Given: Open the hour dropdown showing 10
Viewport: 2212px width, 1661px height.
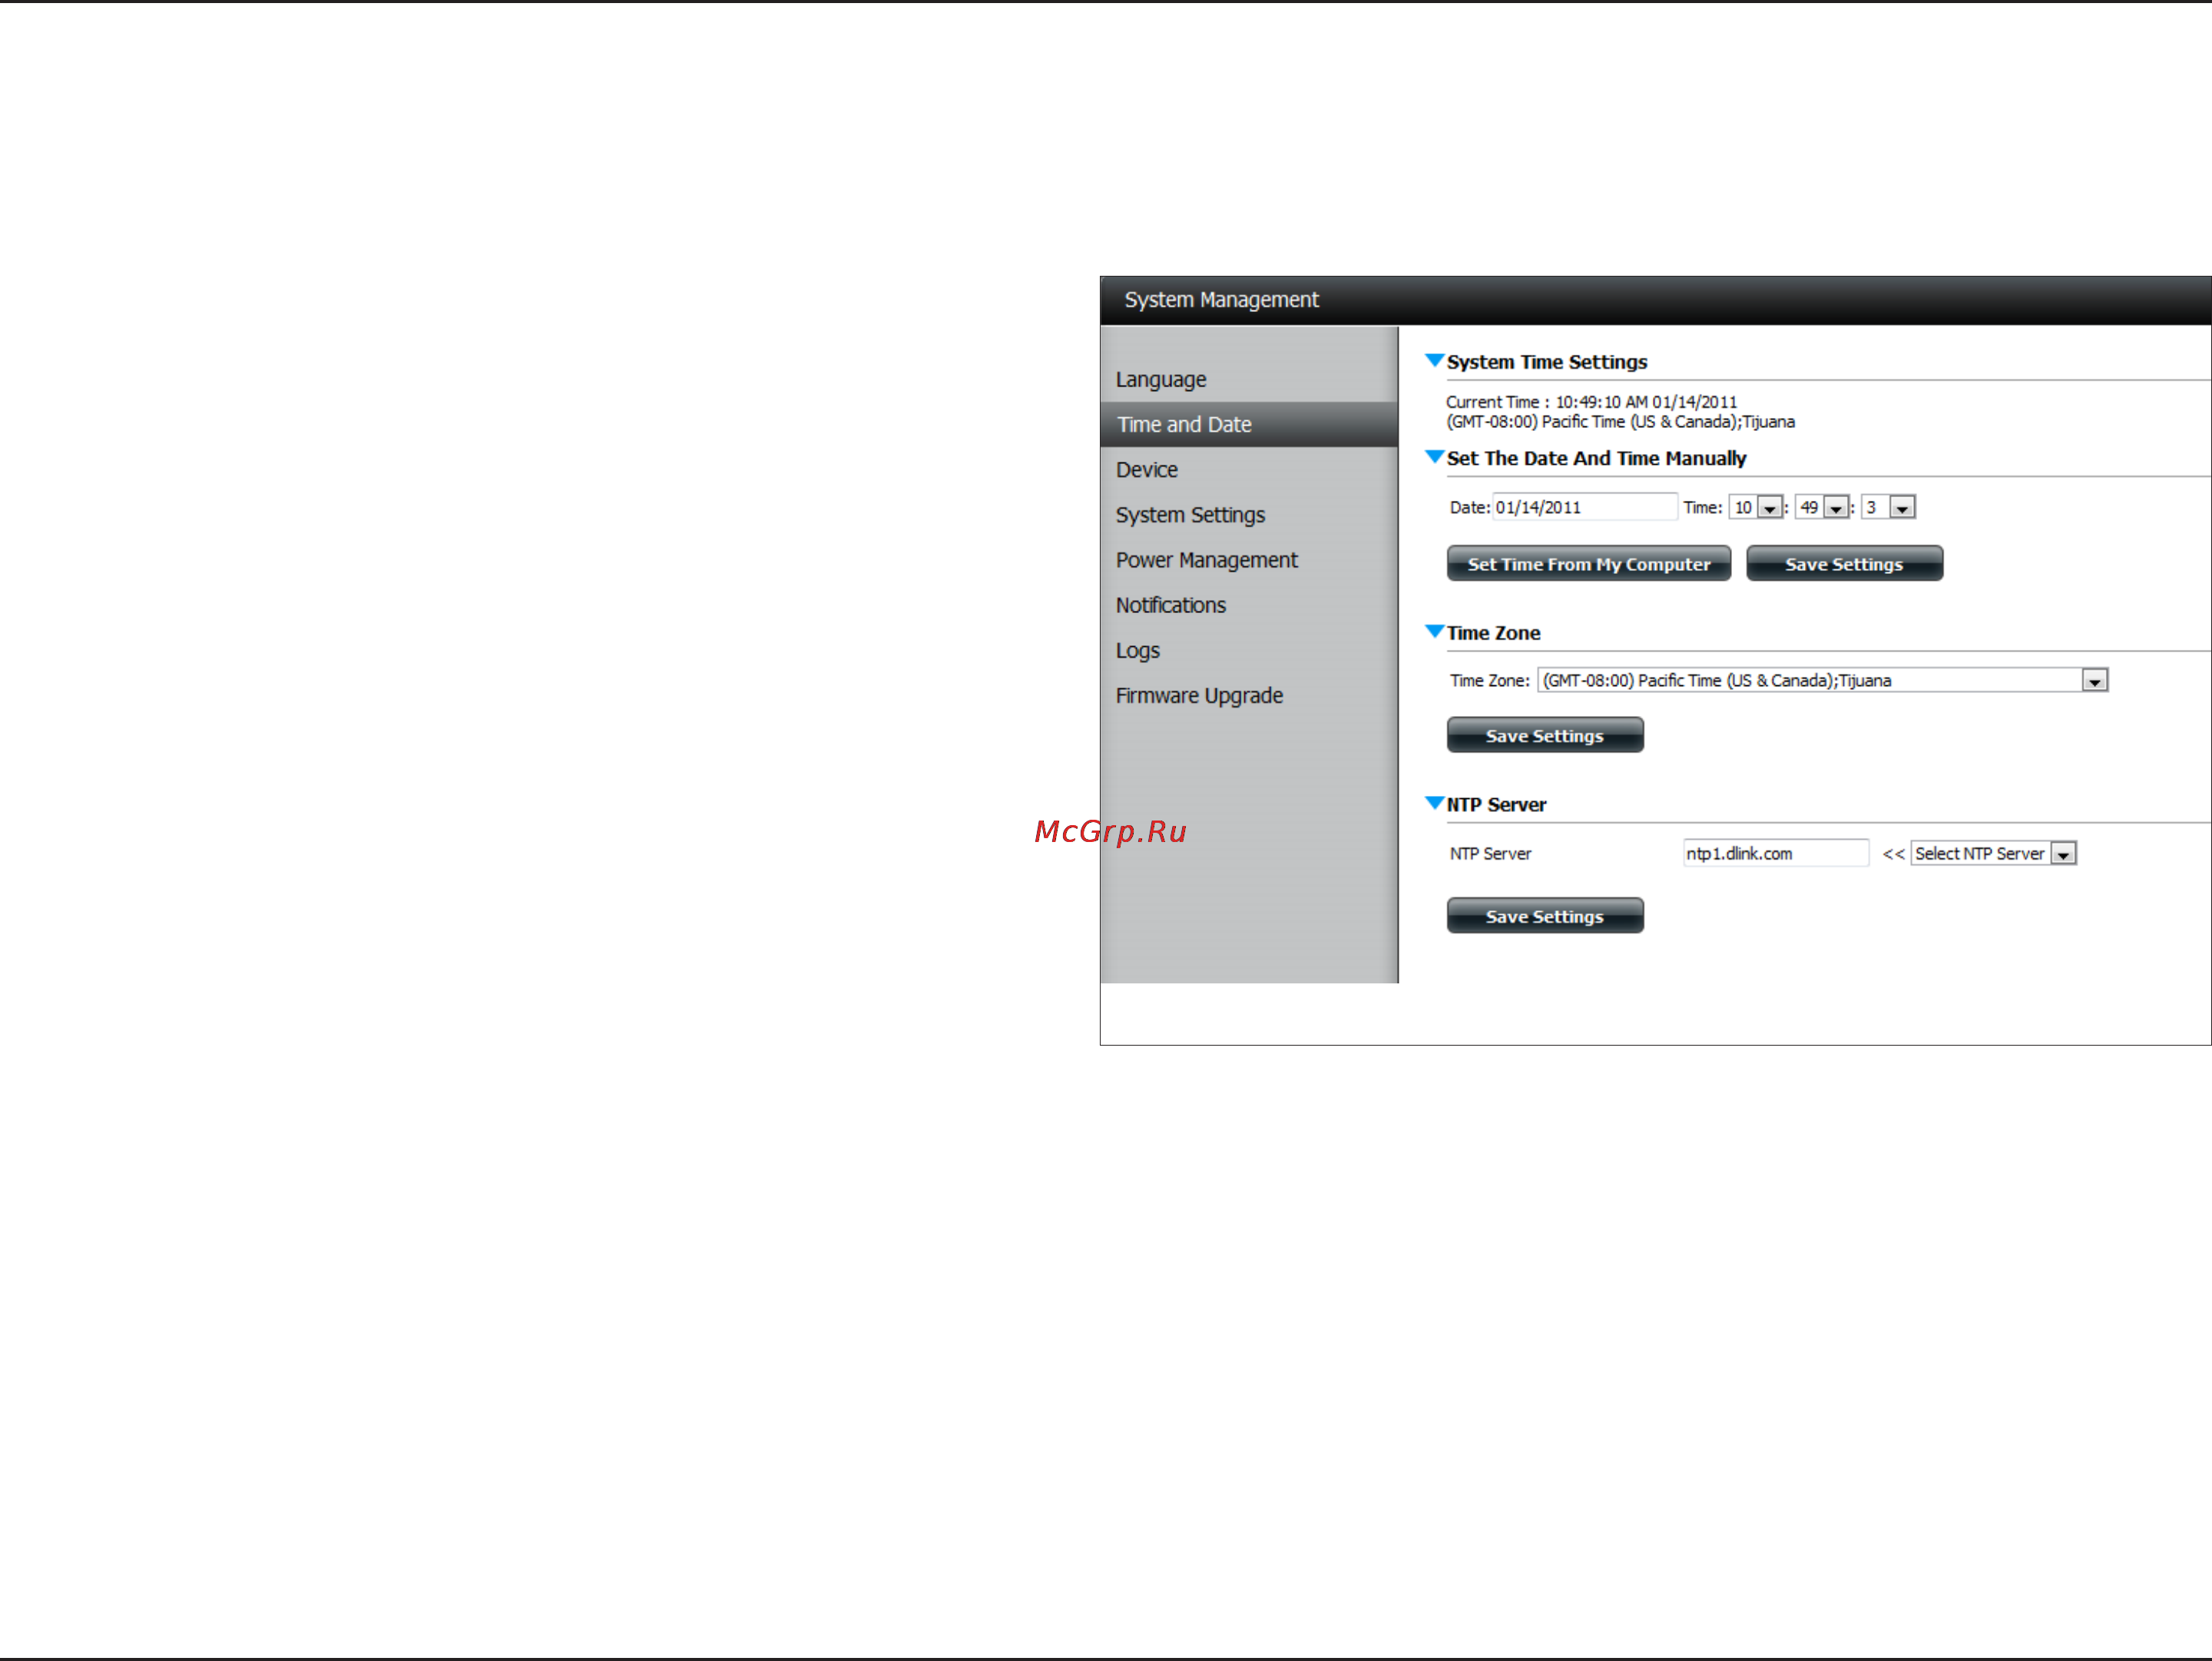Looking at the screenshot, I should [x=1755, y=507].
